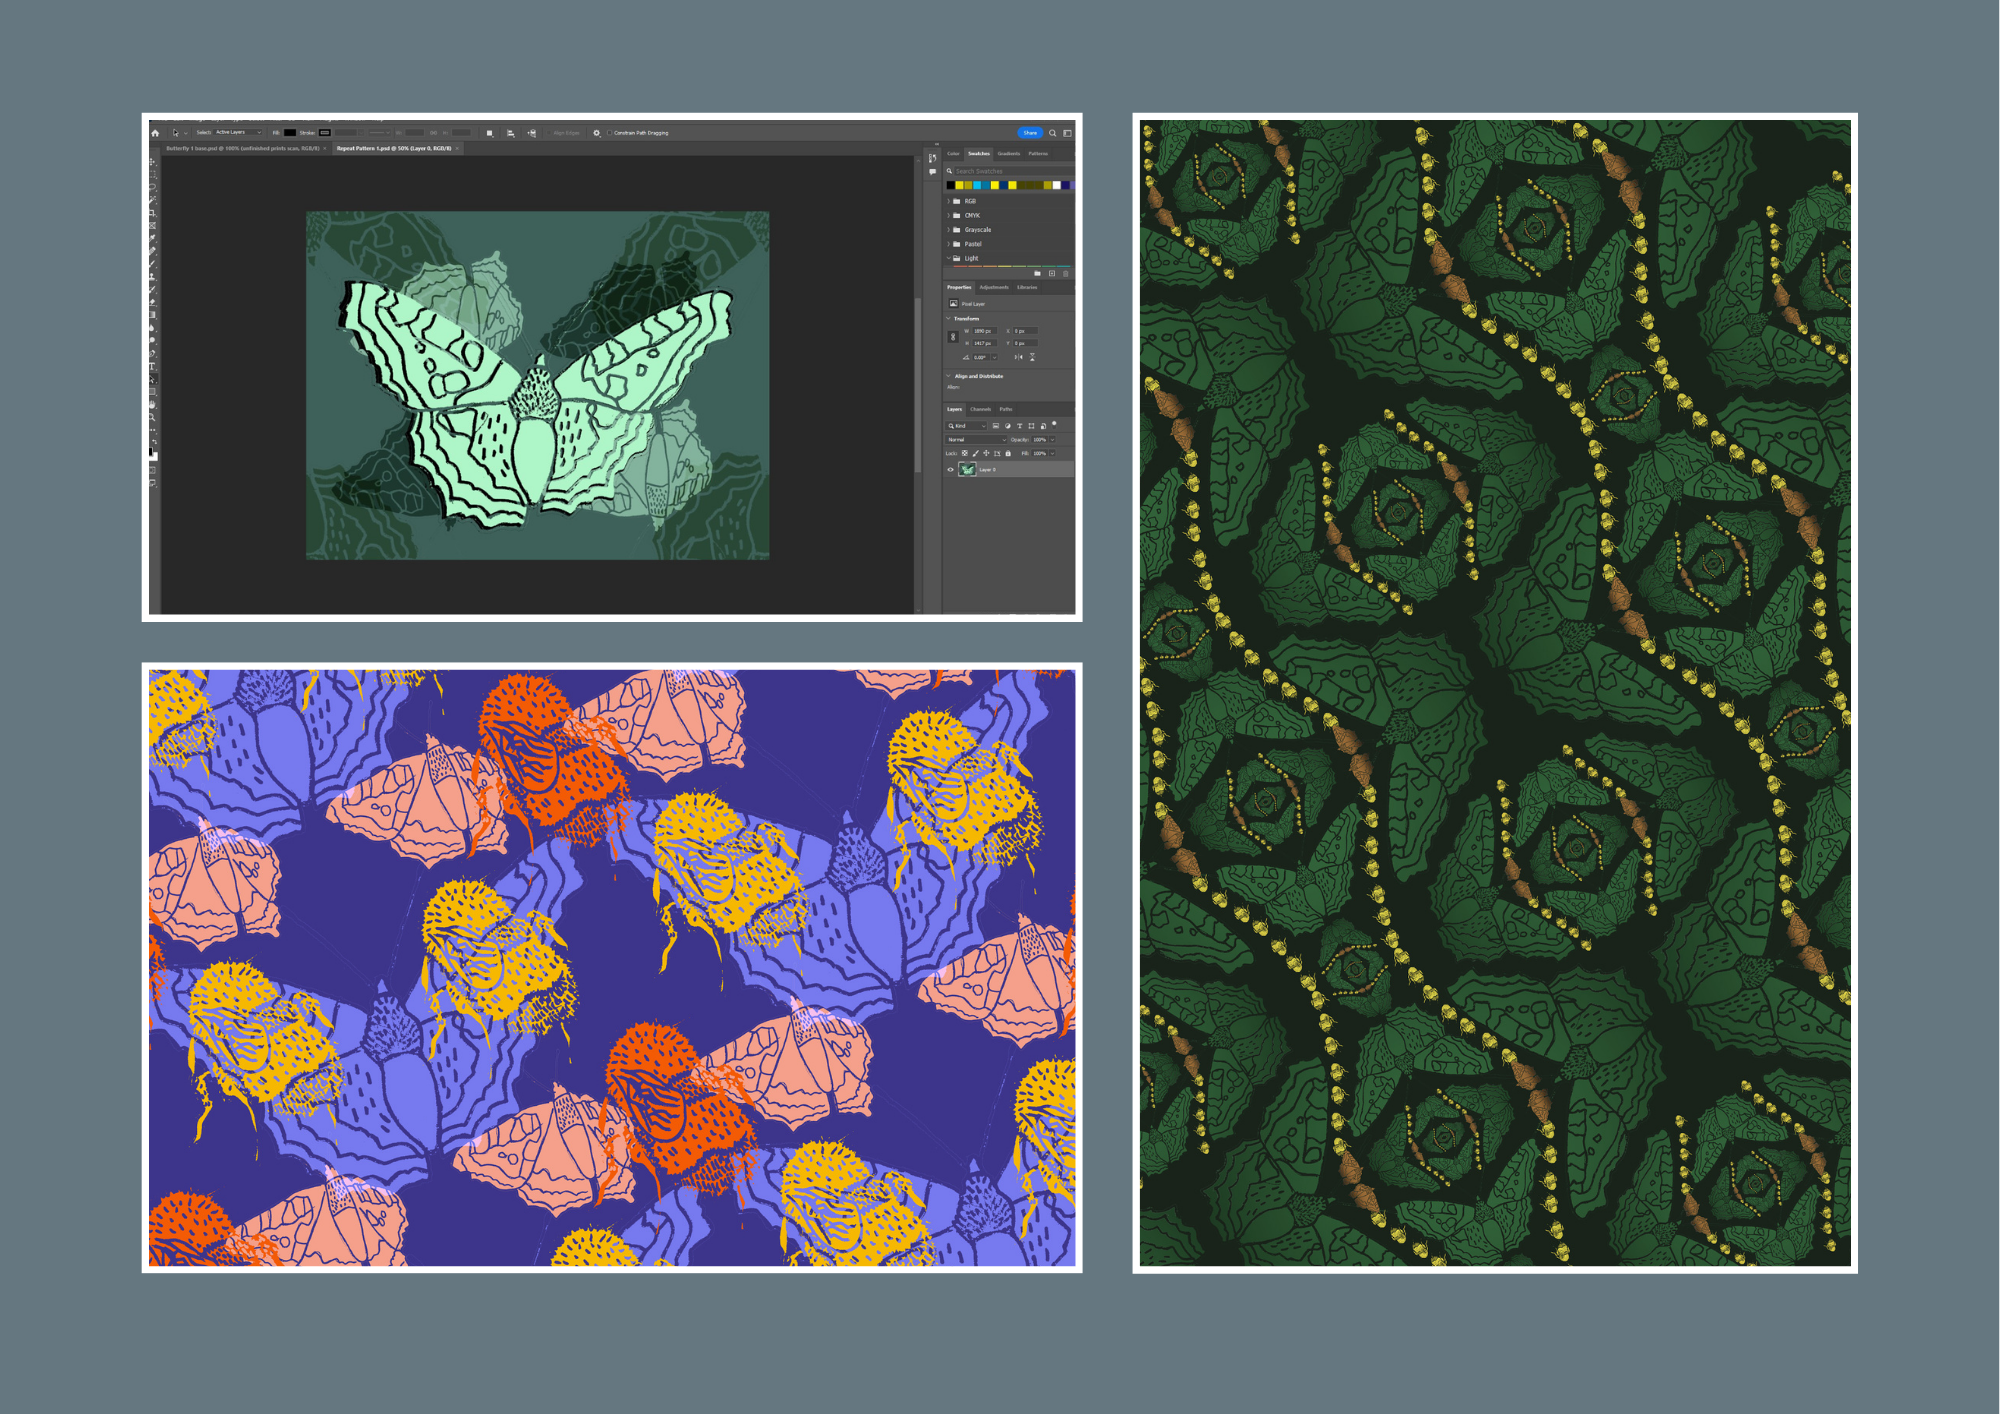Click the blue Share button
Screen dimensions: 2000x1414
click(x=1029, y=133)
